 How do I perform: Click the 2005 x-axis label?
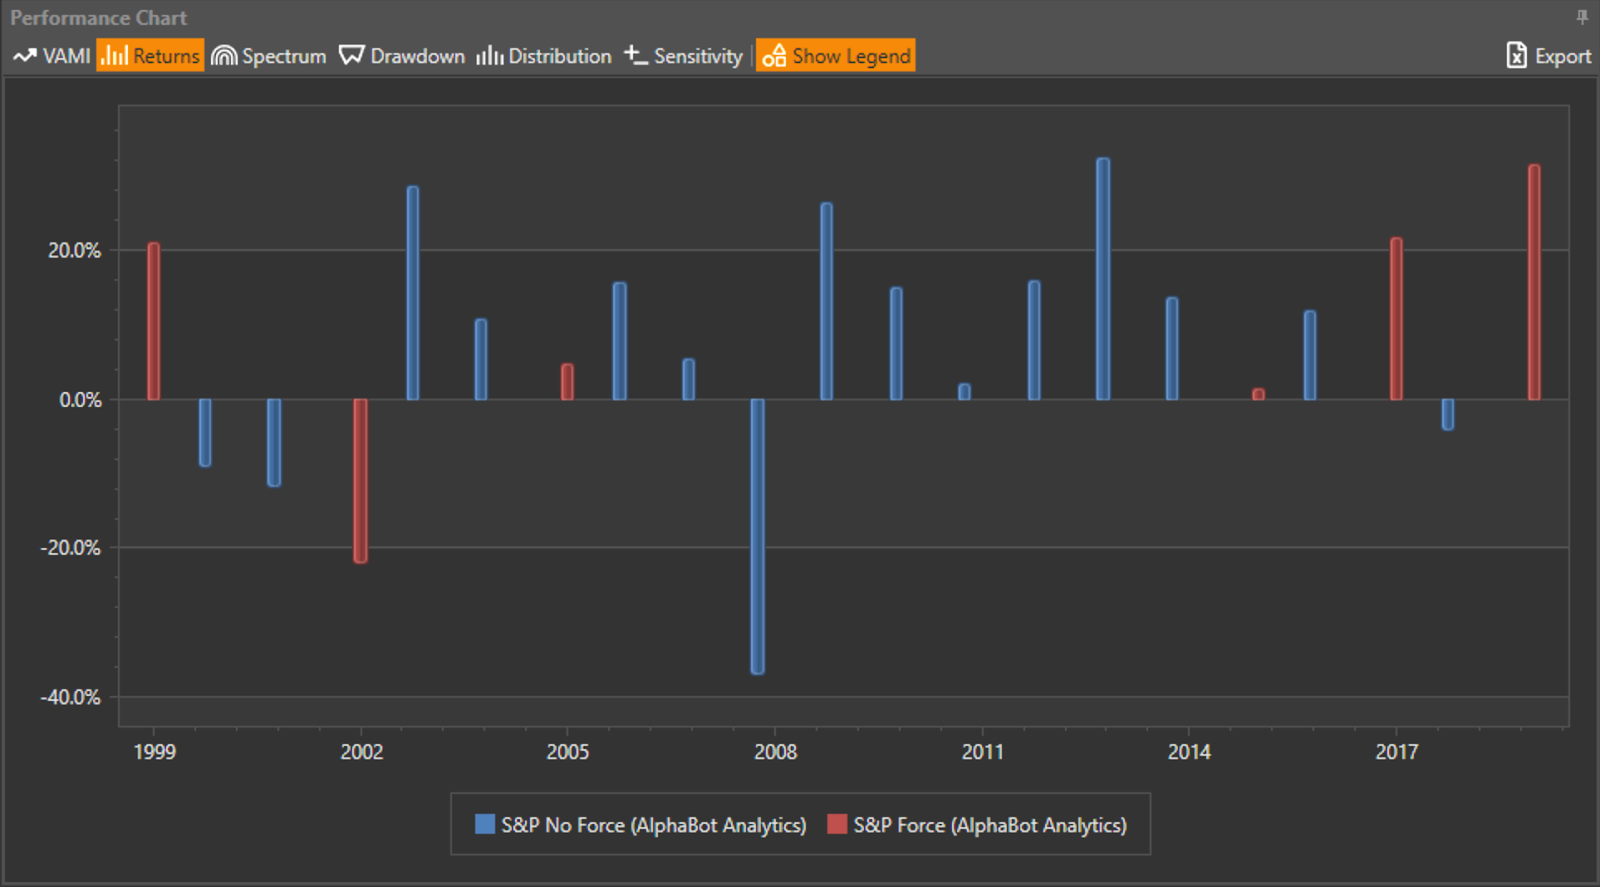click(x=568, y=752)
